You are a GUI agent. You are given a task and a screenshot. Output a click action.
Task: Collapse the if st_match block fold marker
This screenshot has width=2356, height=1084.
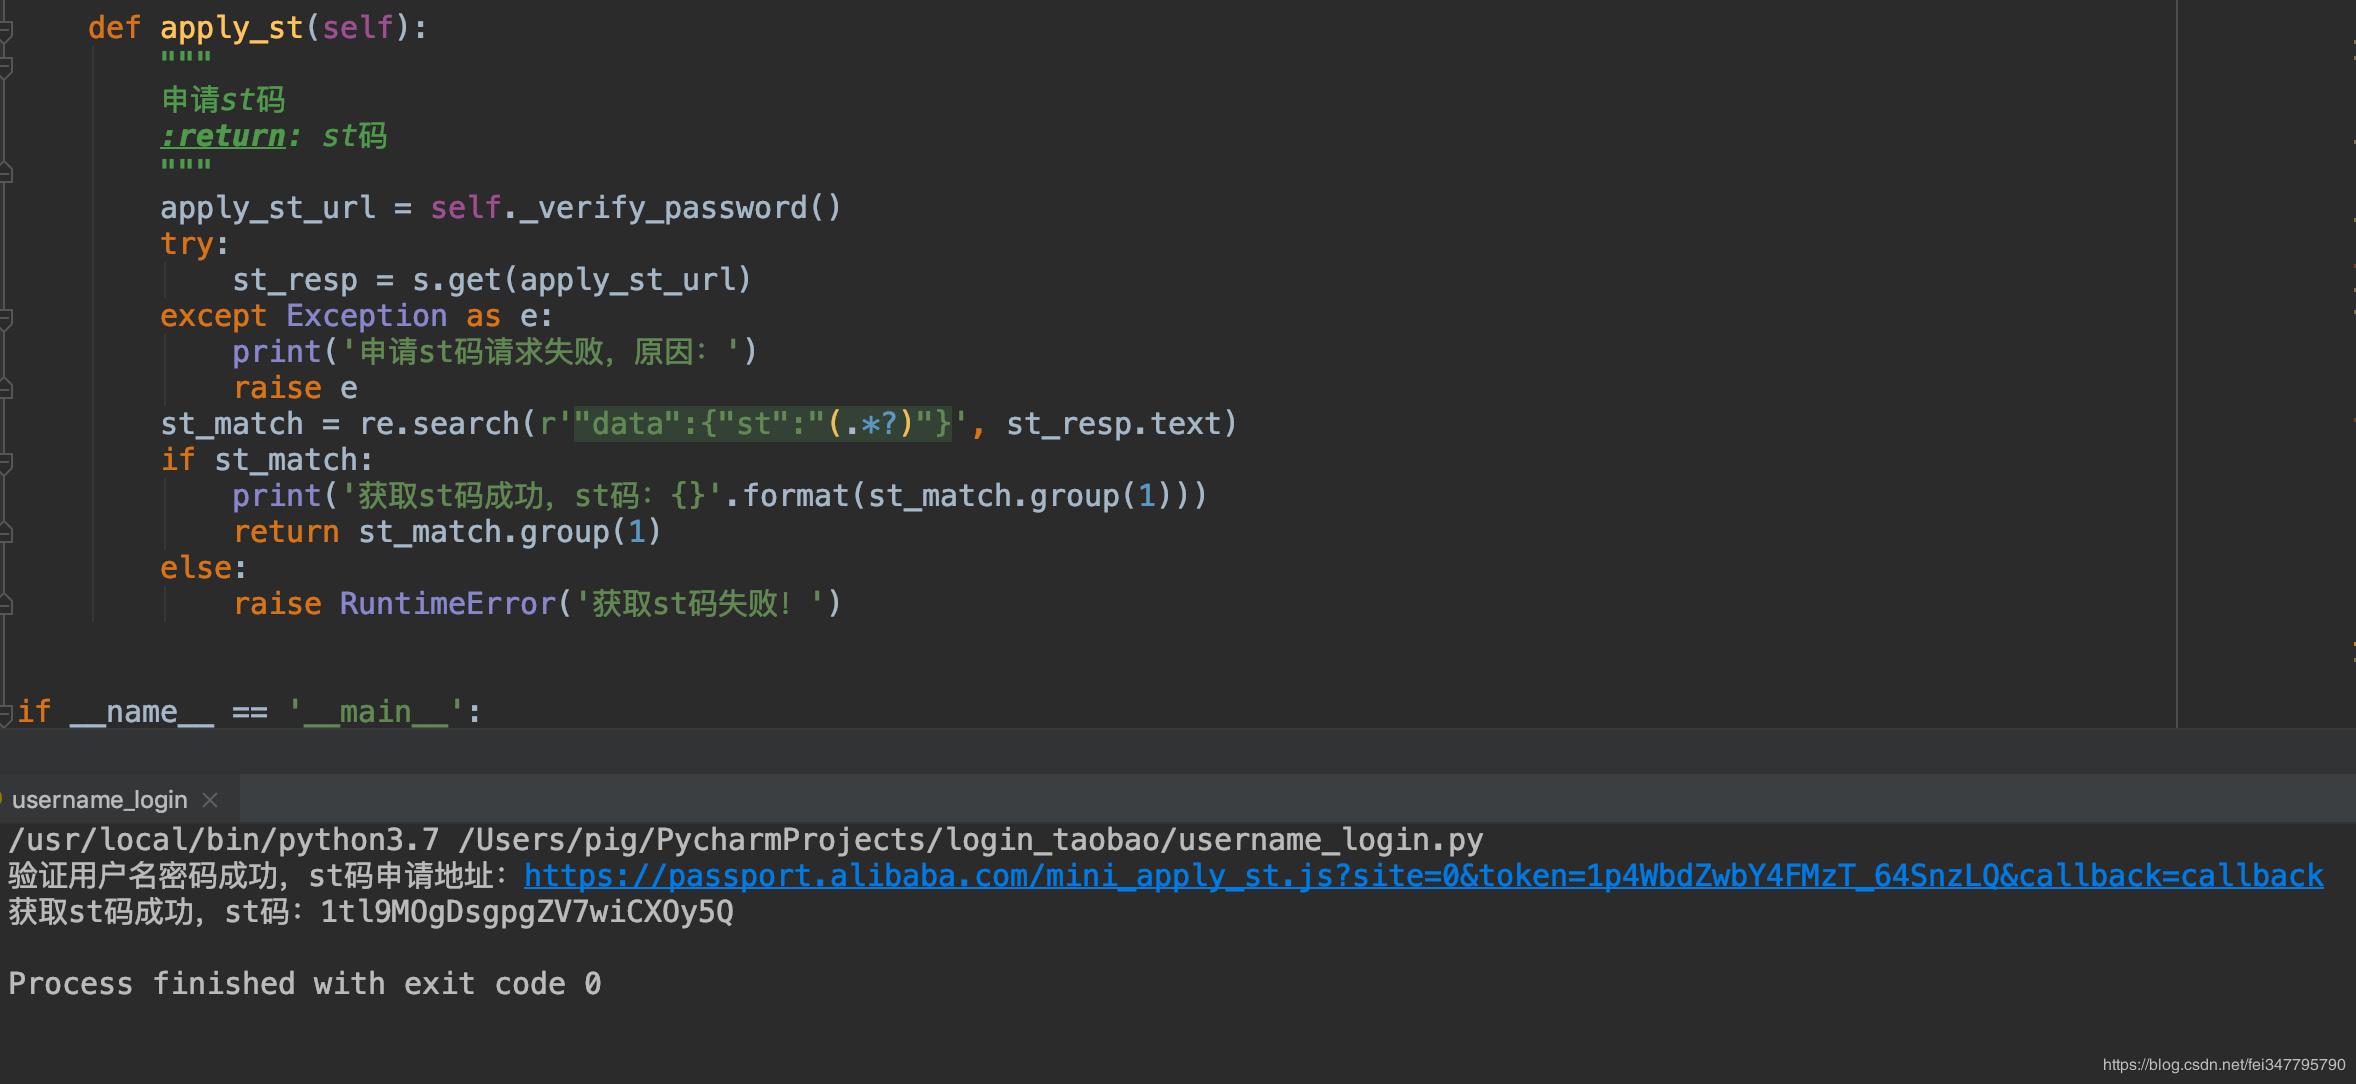click(8, 459)
